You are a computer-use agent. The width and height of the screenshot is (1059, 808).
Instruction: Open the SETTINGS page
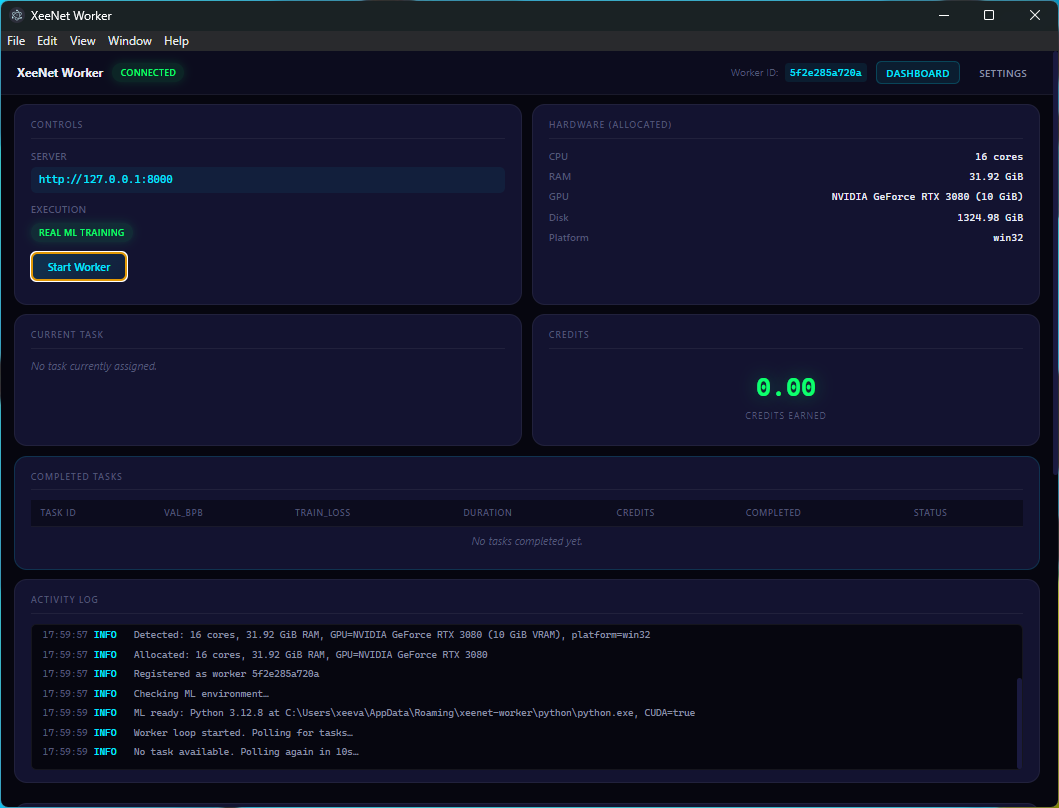(x=1002, y=72)
